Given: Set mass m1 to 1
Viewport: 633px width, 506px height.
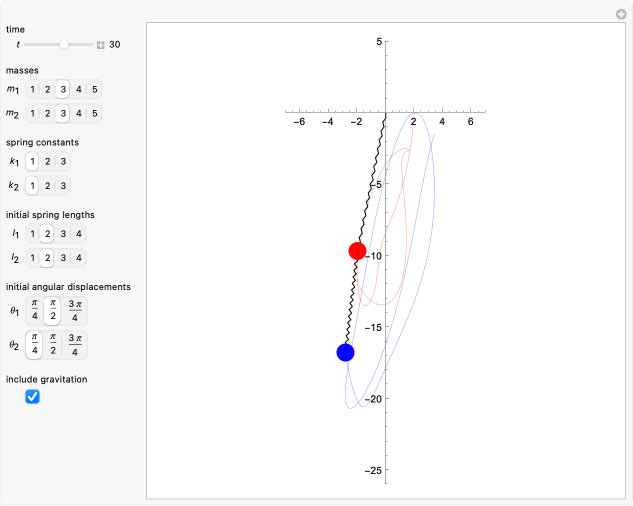Looking at the screenshot, I should pyautogui.click(x=32, y=89).
